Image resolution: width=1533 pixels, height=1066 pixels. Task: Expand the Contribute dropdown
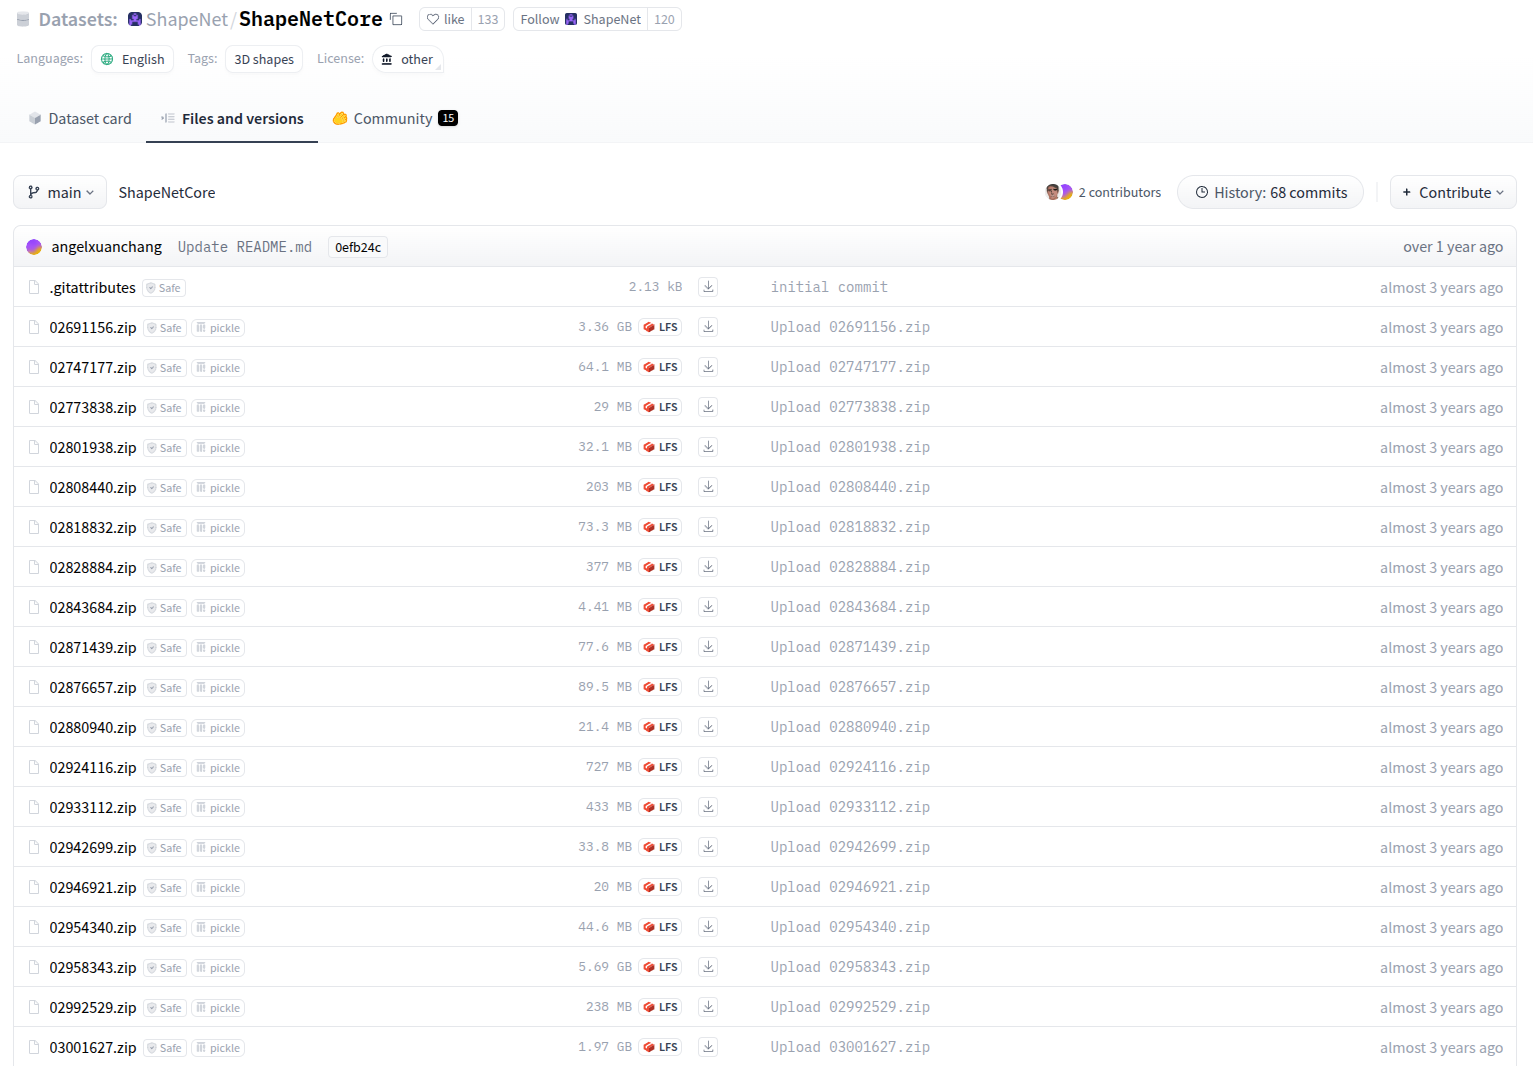(1453, 192)
